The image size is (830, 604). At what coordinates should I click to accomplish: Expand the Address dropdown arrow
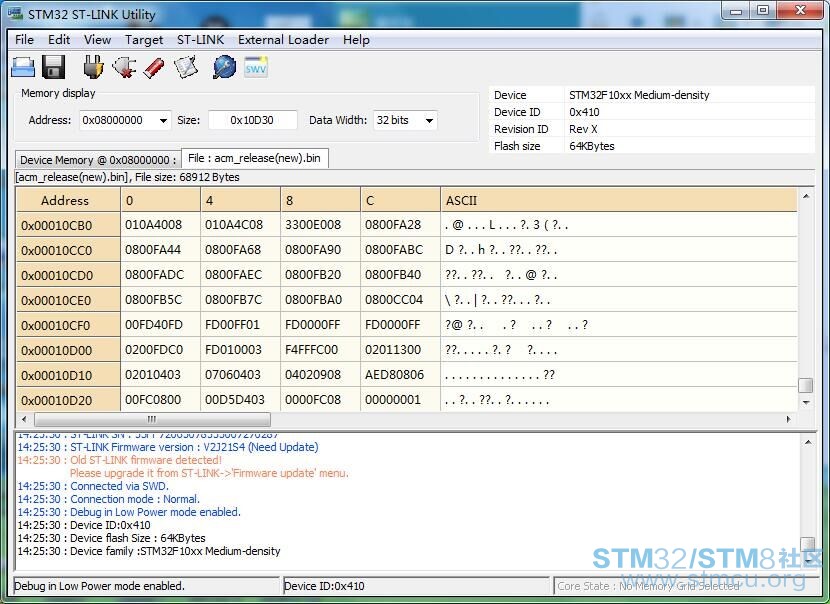pos(164,121)
